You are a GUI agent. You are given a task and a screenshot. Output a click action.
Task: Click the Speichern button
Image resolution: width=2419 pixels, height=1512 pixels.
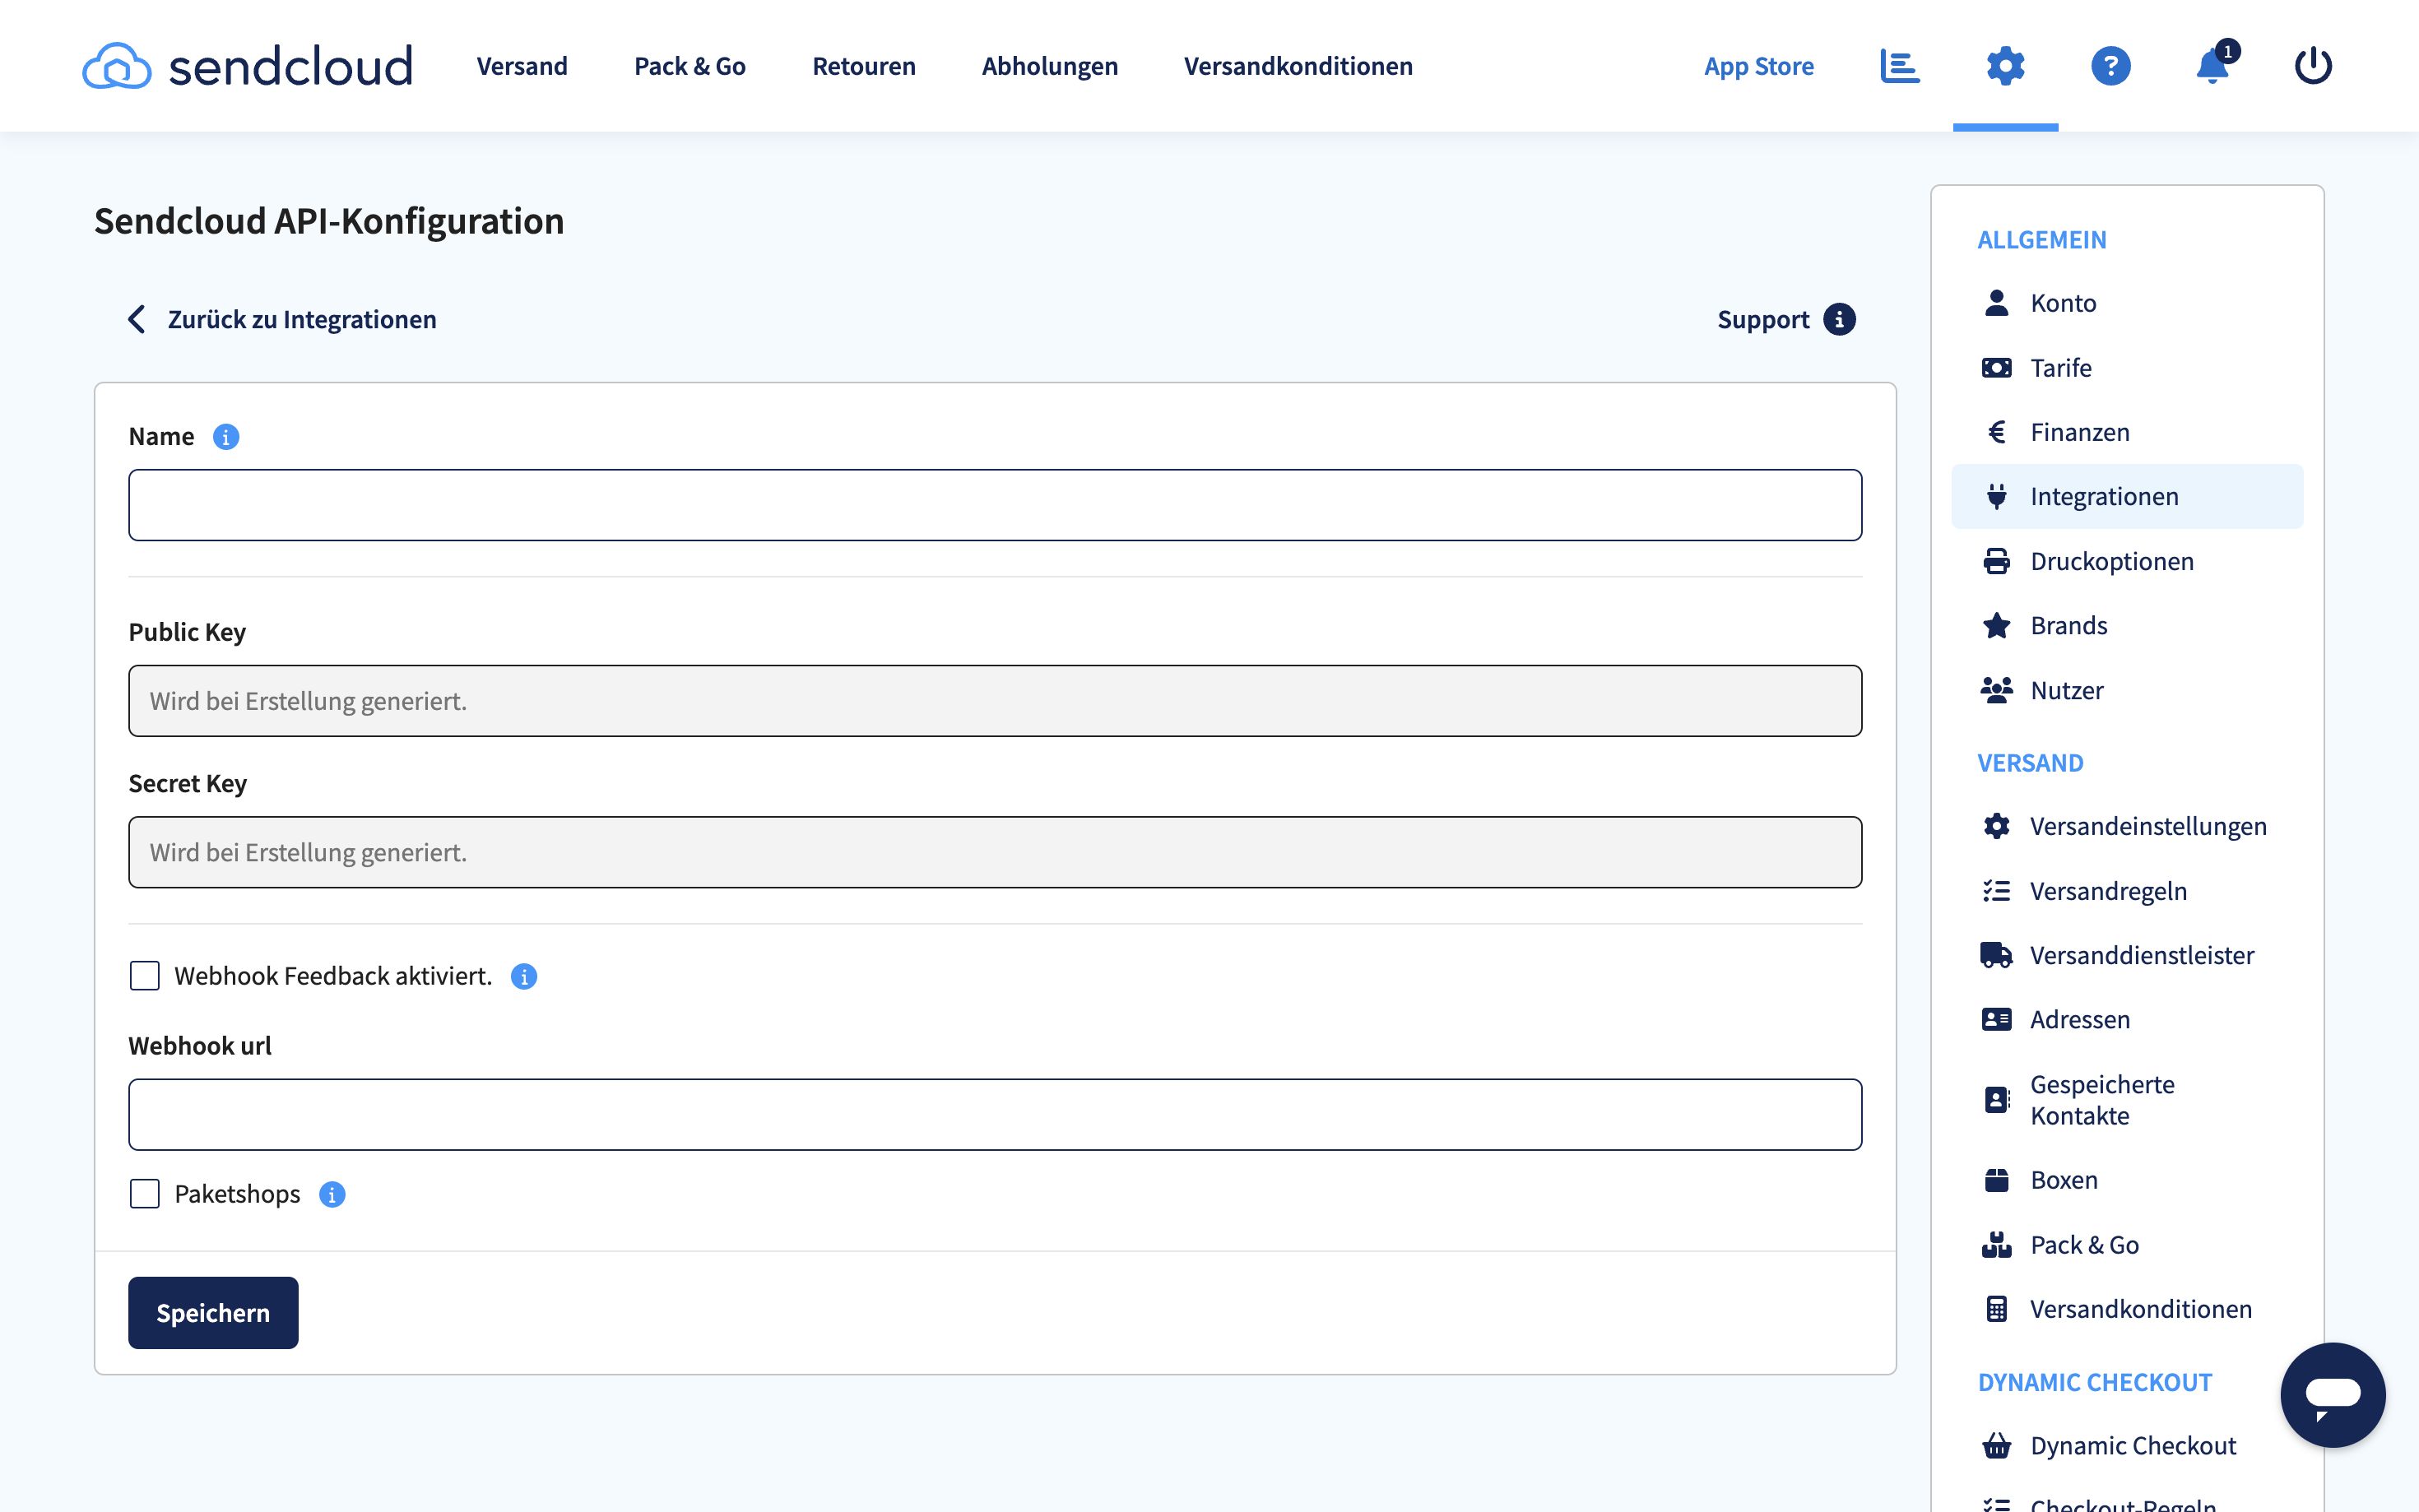pyautogui.click(x=213, y=1312)
